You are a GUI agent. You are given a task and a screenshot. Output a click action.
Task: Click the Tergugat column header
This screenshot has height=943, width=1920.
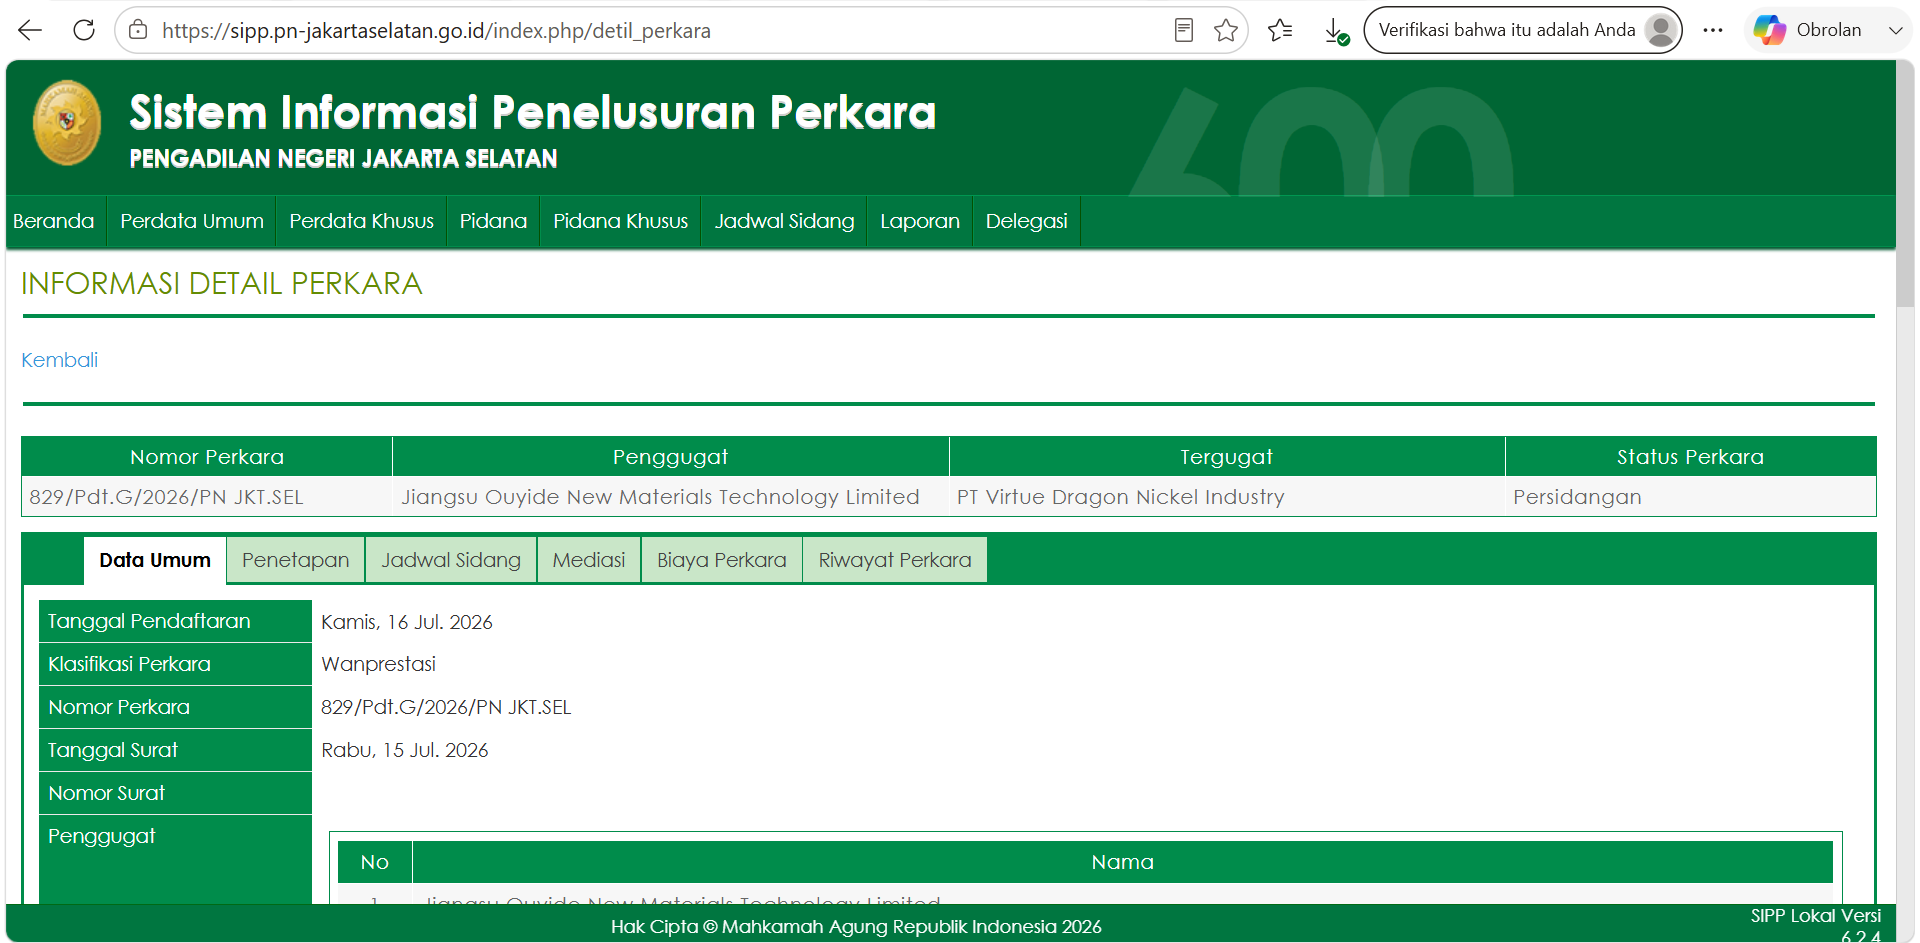(x=1227, y=457)
